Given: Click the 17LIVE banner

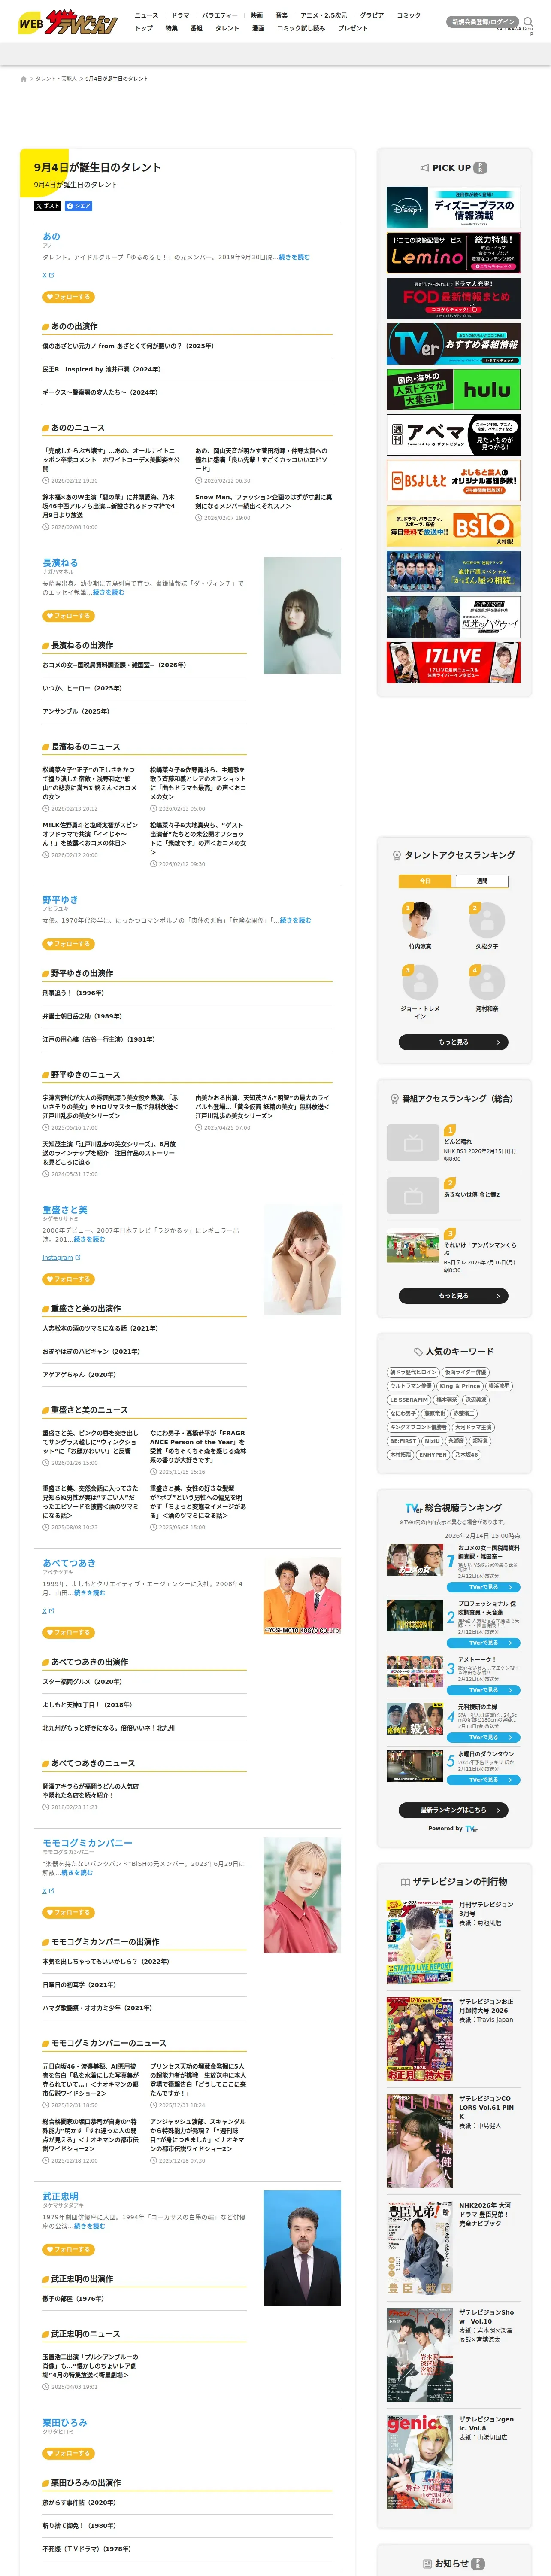Looking at the screenshot, I should pos(453,662).
